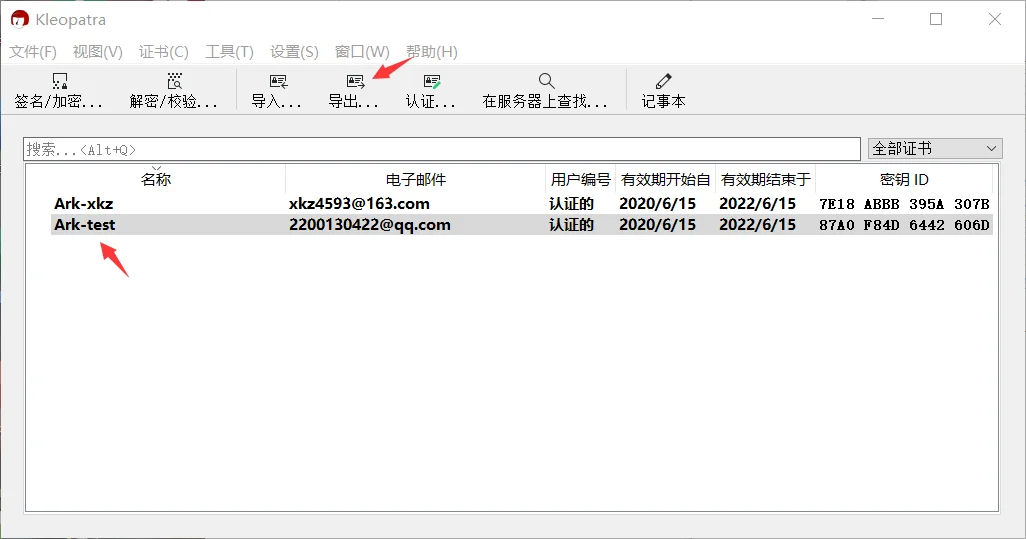Click the Sign/Encrypt (签名/加密) toolbar icon
Screen dimensions: 1026x539
click(x=60, y=81)
